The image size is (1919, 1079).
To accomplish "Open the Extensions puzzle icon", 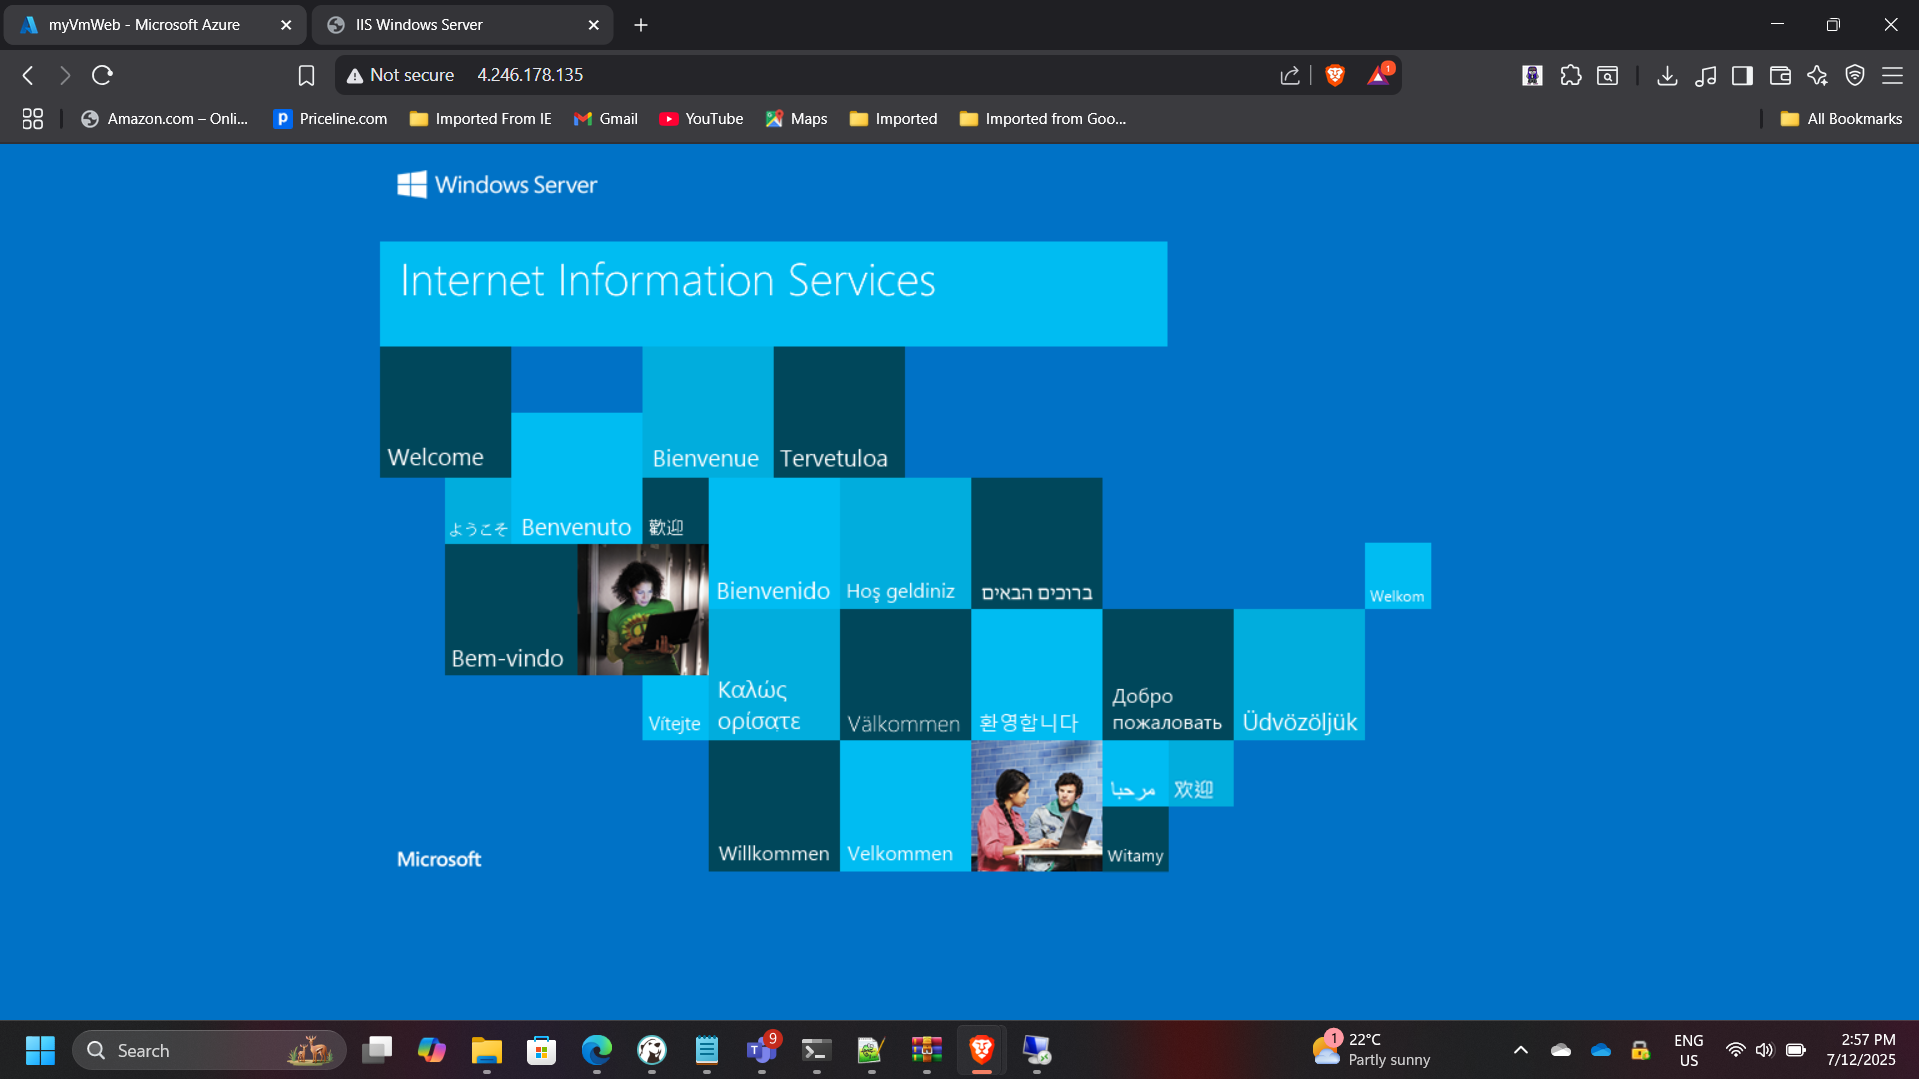I will click(x=1570, y=75).
